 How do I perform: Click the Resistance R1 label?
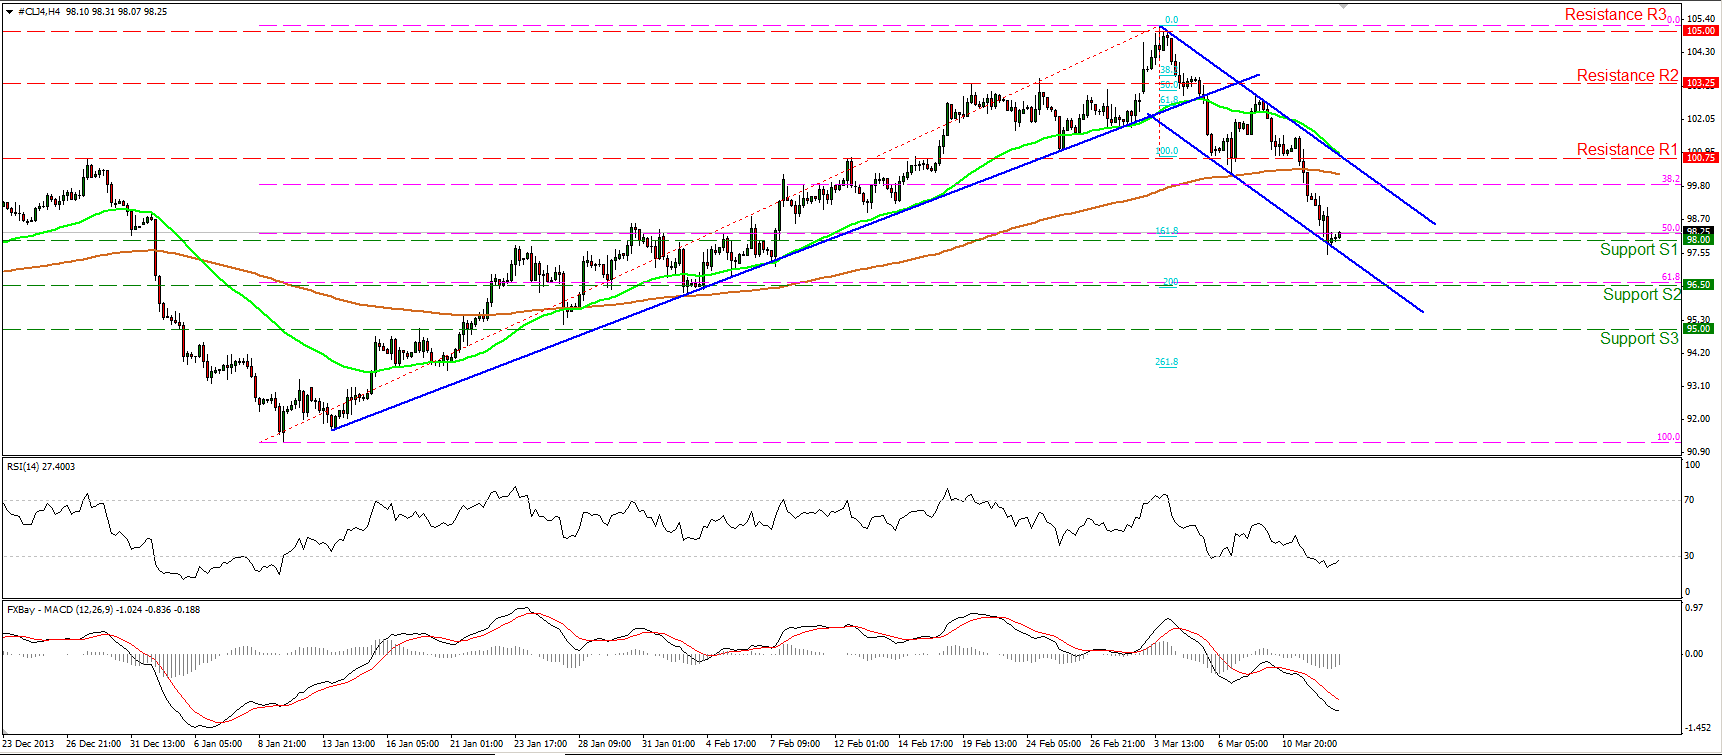(x=1627, y=150)
